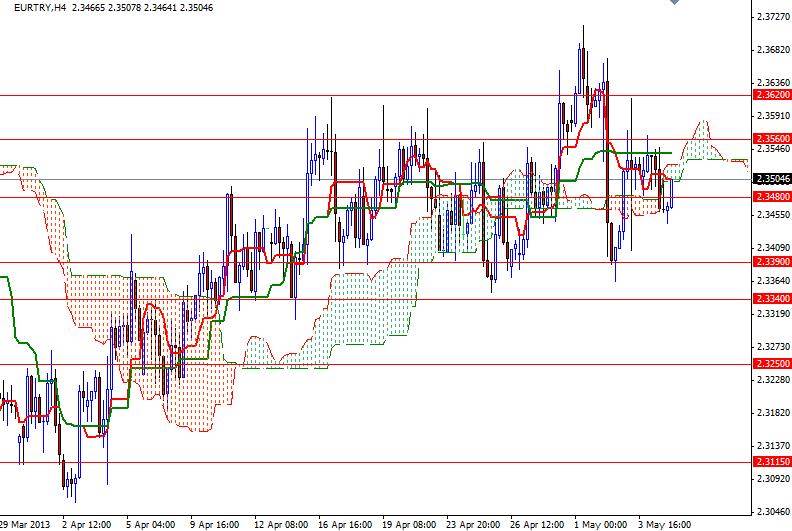The image size is (792, 531).
Task: Click the current price label 2.35046
Action: 772,179
